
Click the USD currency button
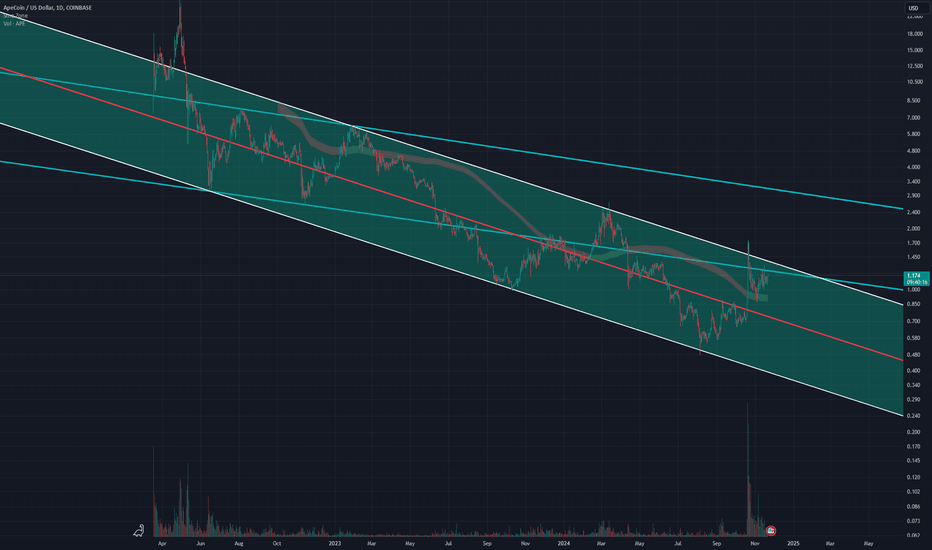[x=914, y=8]
